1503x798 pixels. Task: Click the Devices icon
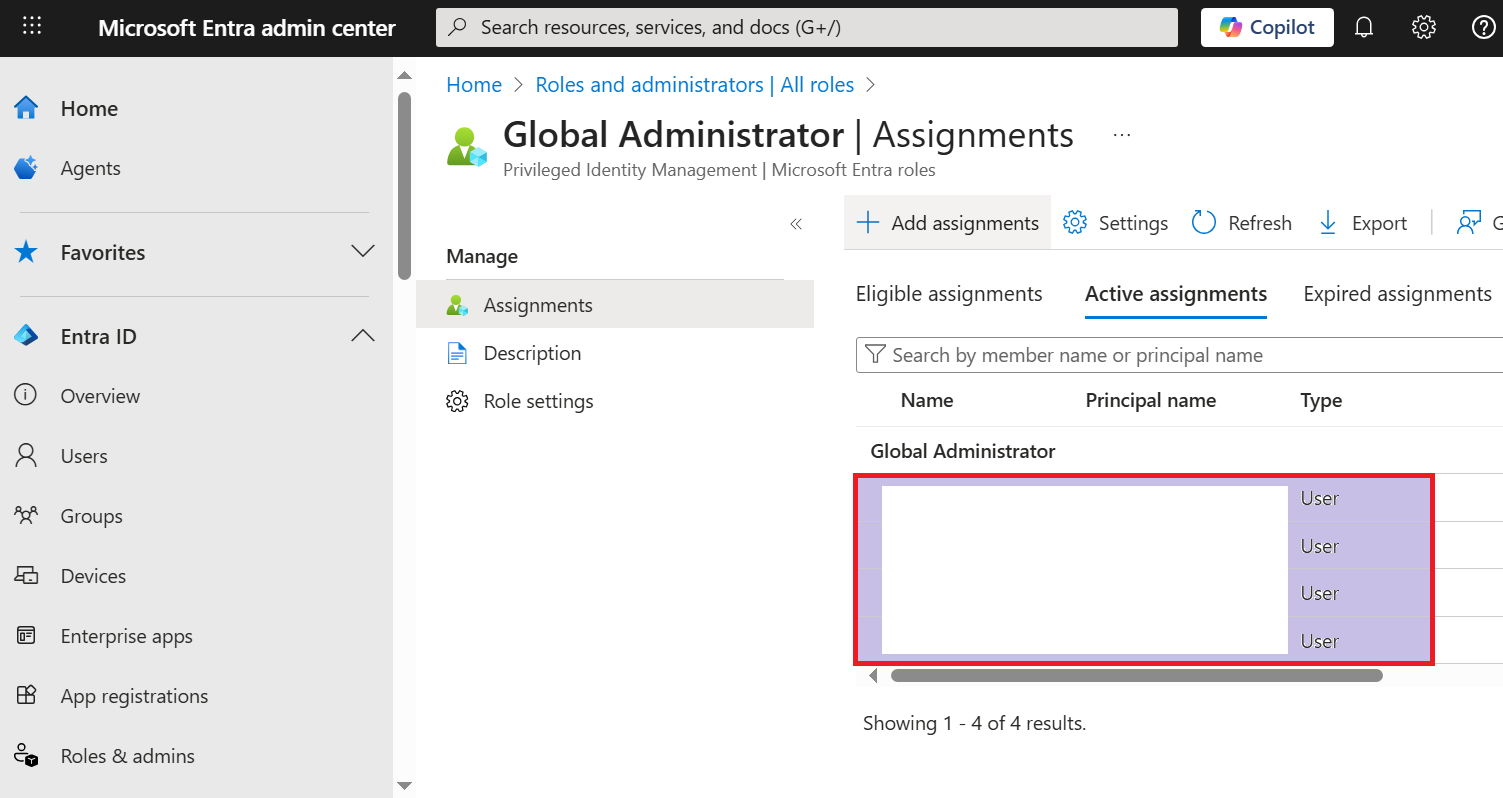(x=26, y=576)
